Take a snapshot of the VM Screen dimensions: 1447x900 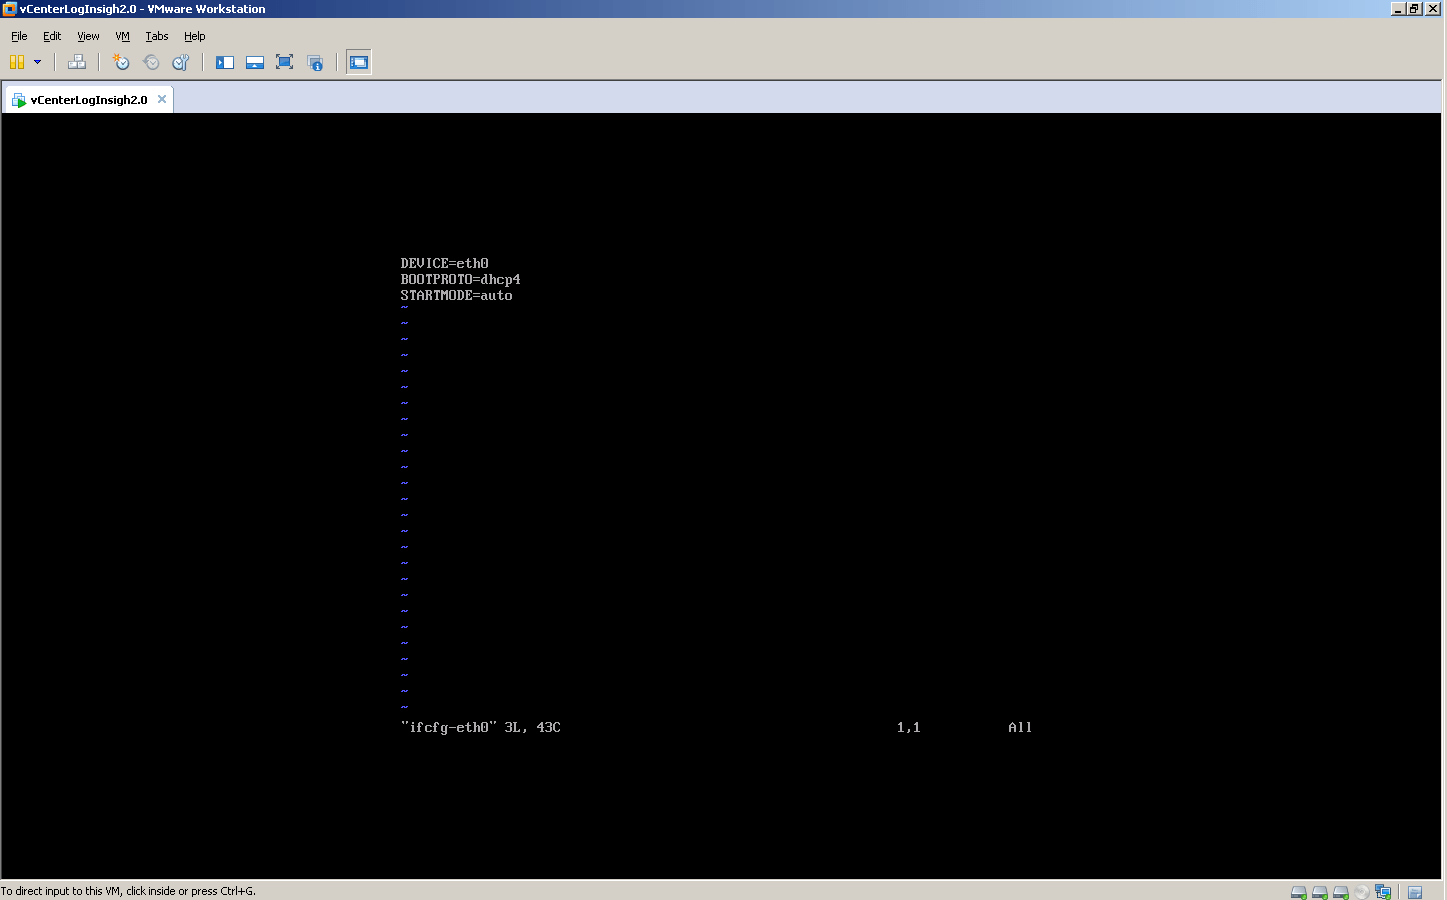coord(120,62)
